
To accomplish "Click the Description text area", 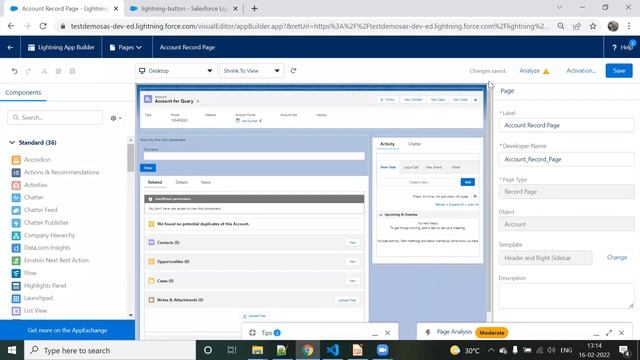I will pyautogui.click(x=566, y=296).
